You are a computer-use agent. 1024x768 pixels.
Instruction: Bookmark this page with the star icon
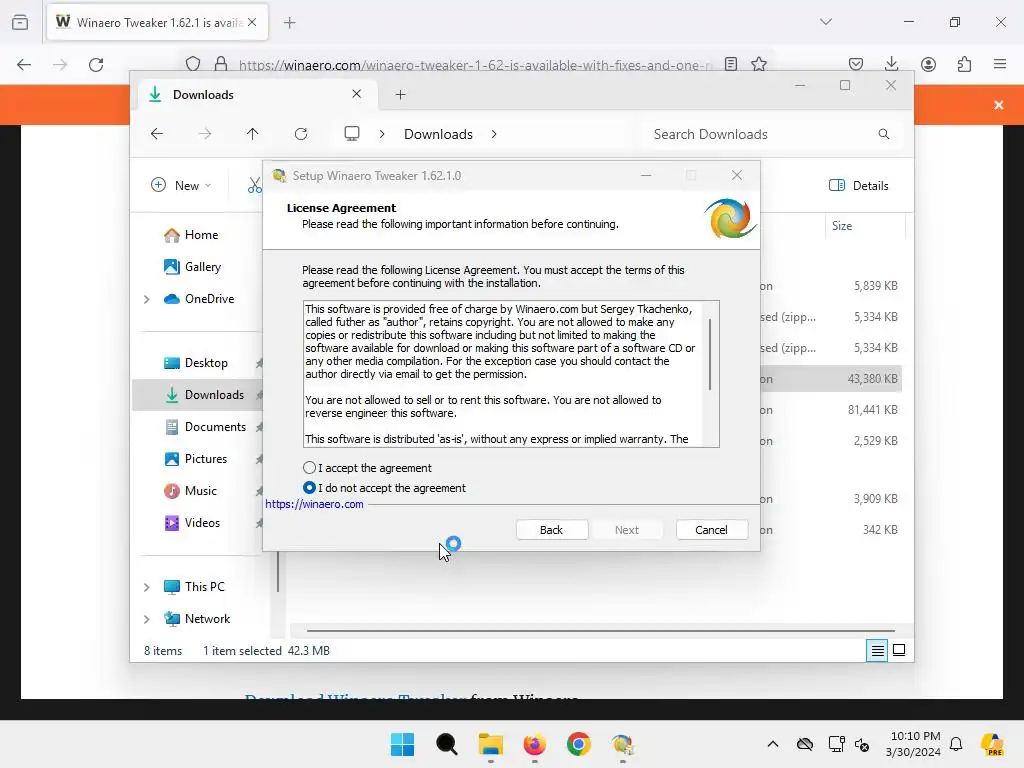759,64
